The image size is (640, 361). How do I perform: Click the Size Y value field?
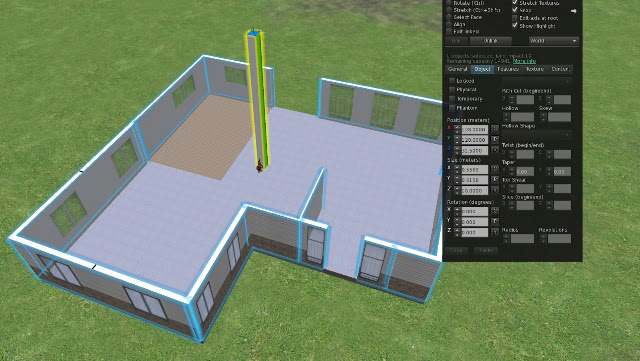[x=474, y=180]
